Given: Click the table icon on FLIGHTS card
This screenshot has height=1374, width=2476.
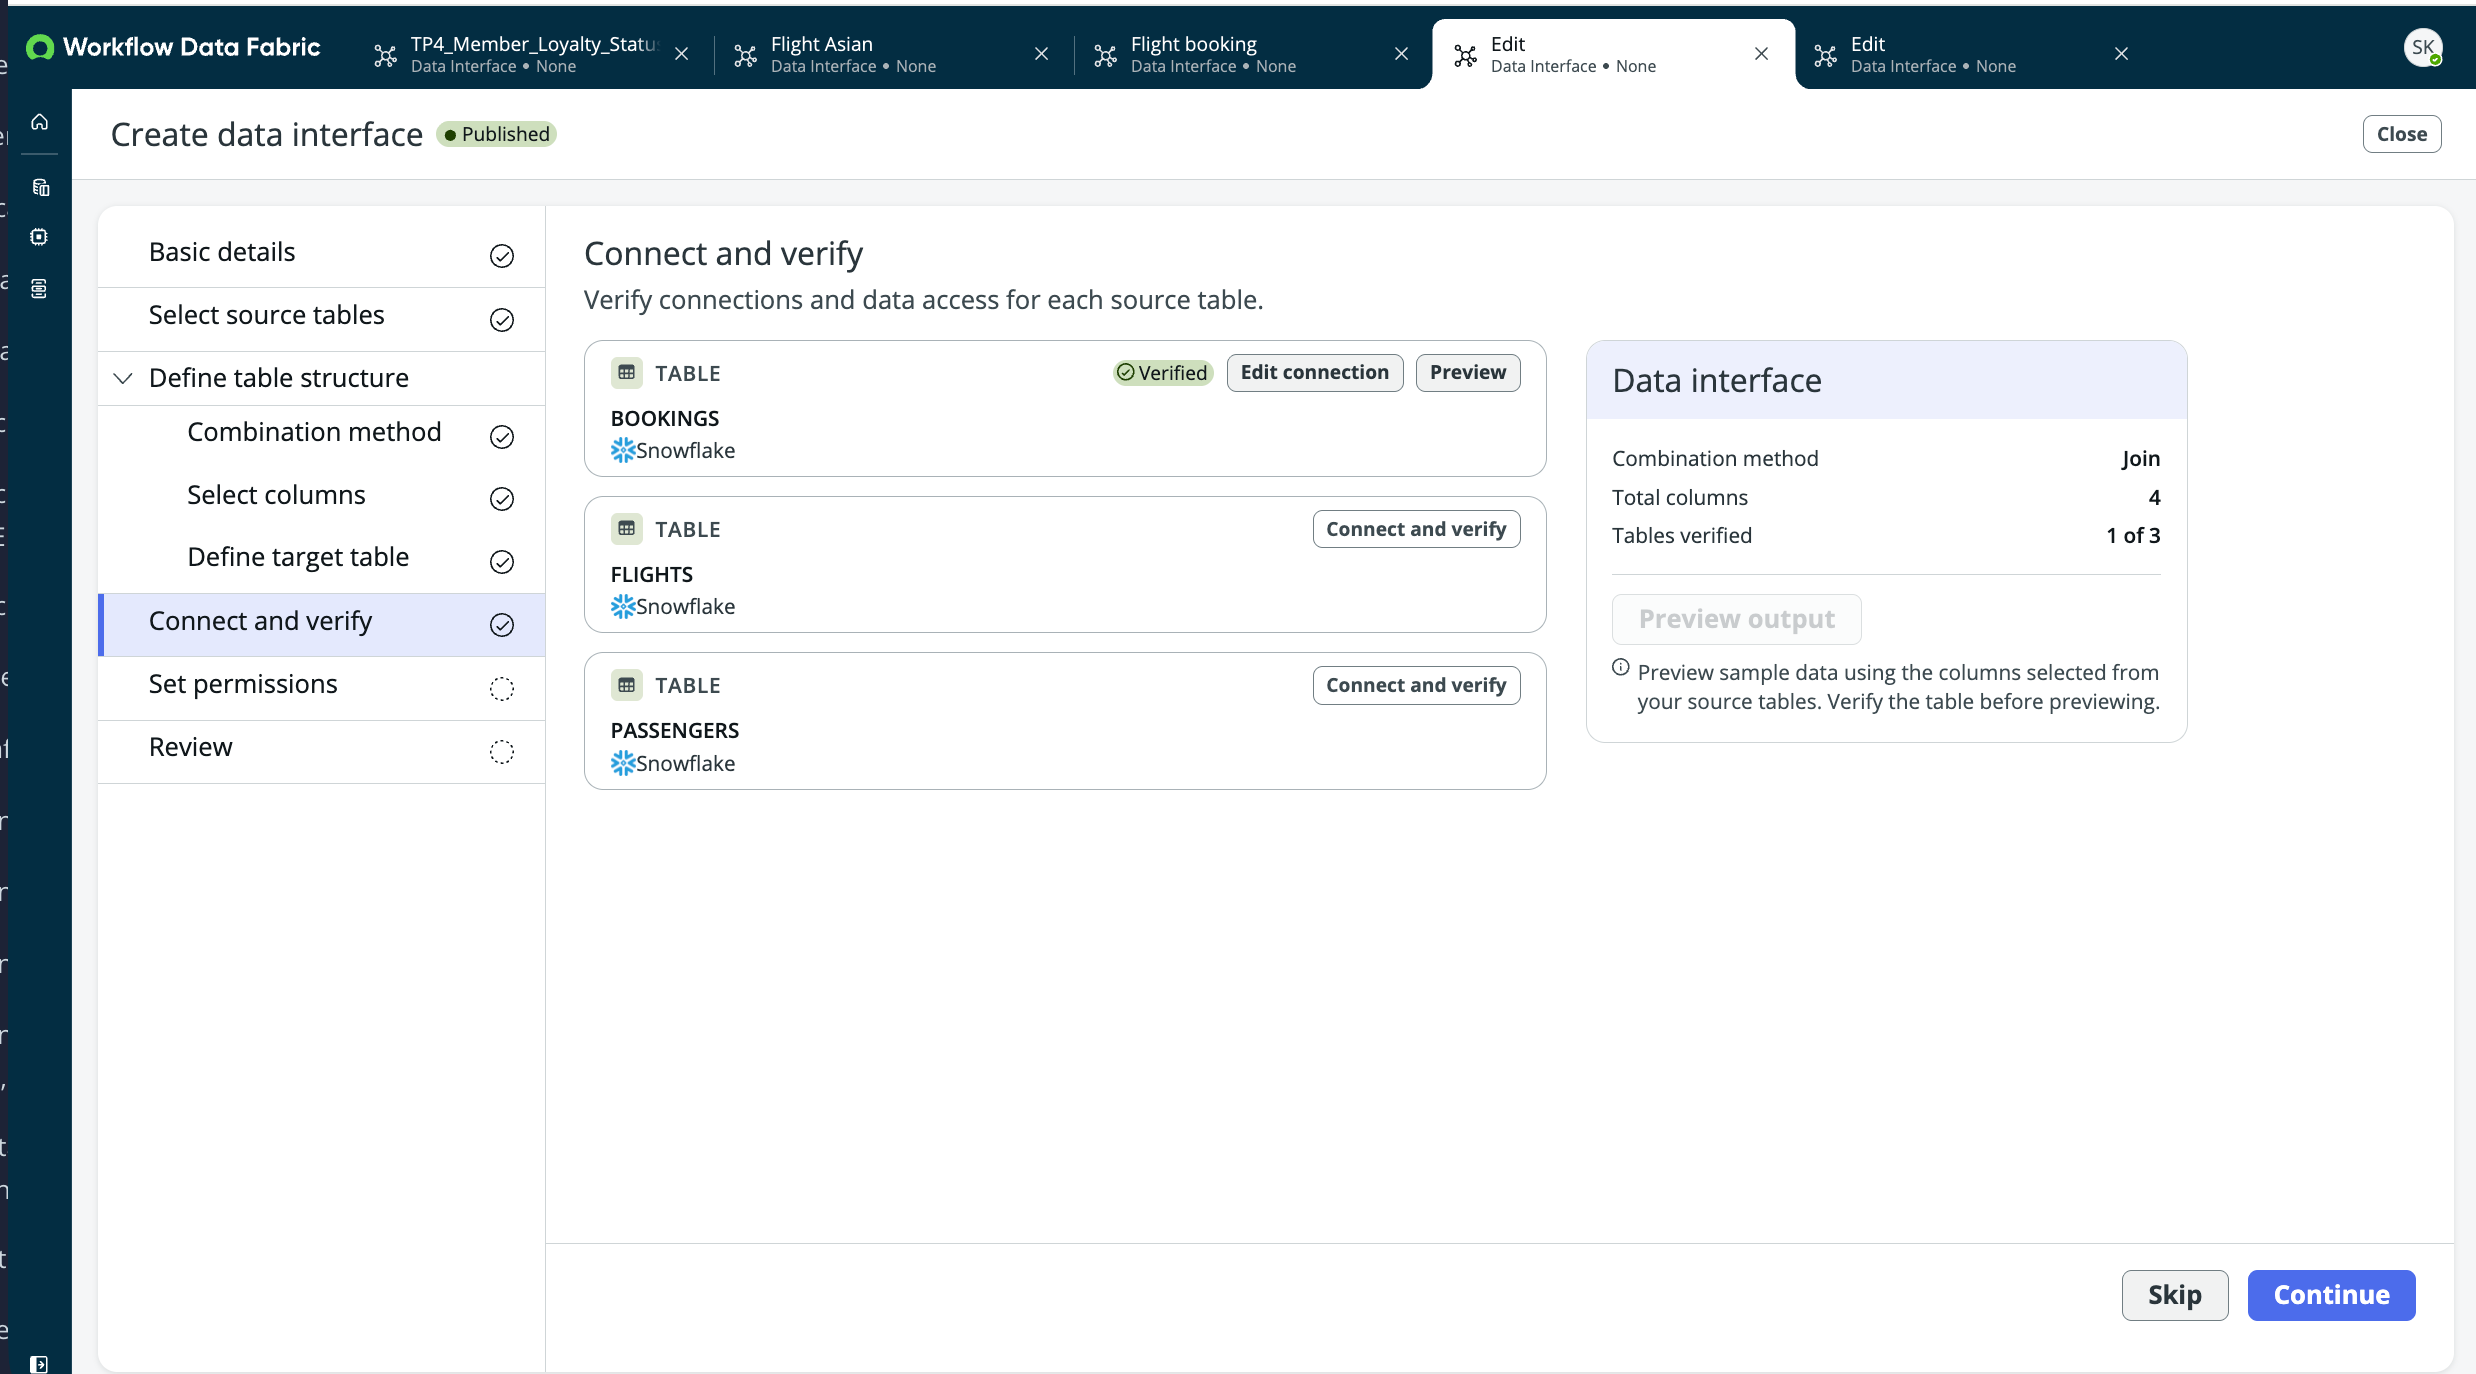Looking at the screenshot, I should point(627,529).
